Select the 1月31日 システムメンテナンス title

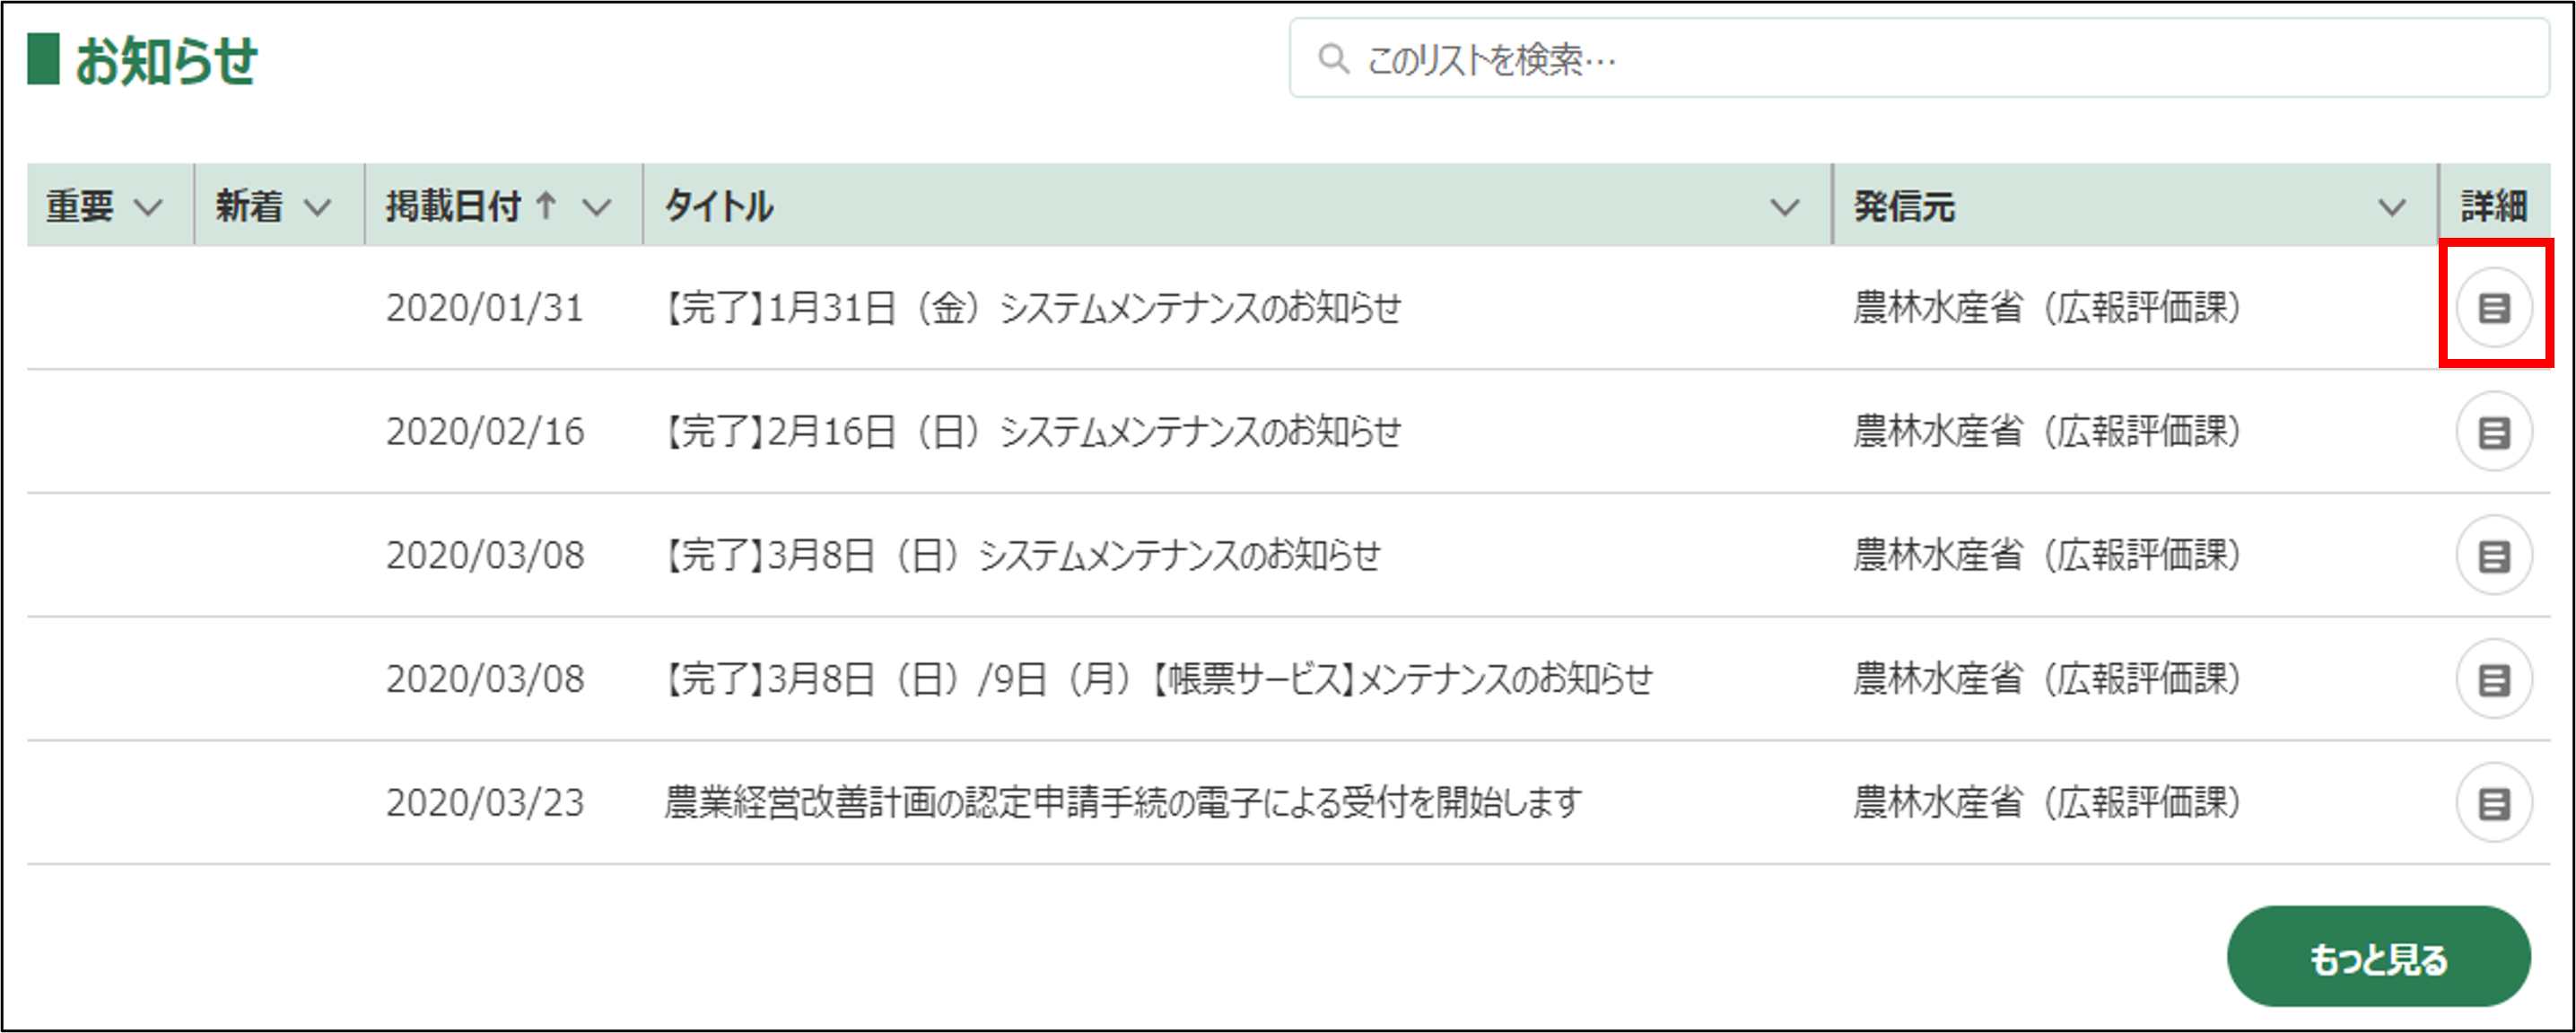coord(1032,308)
